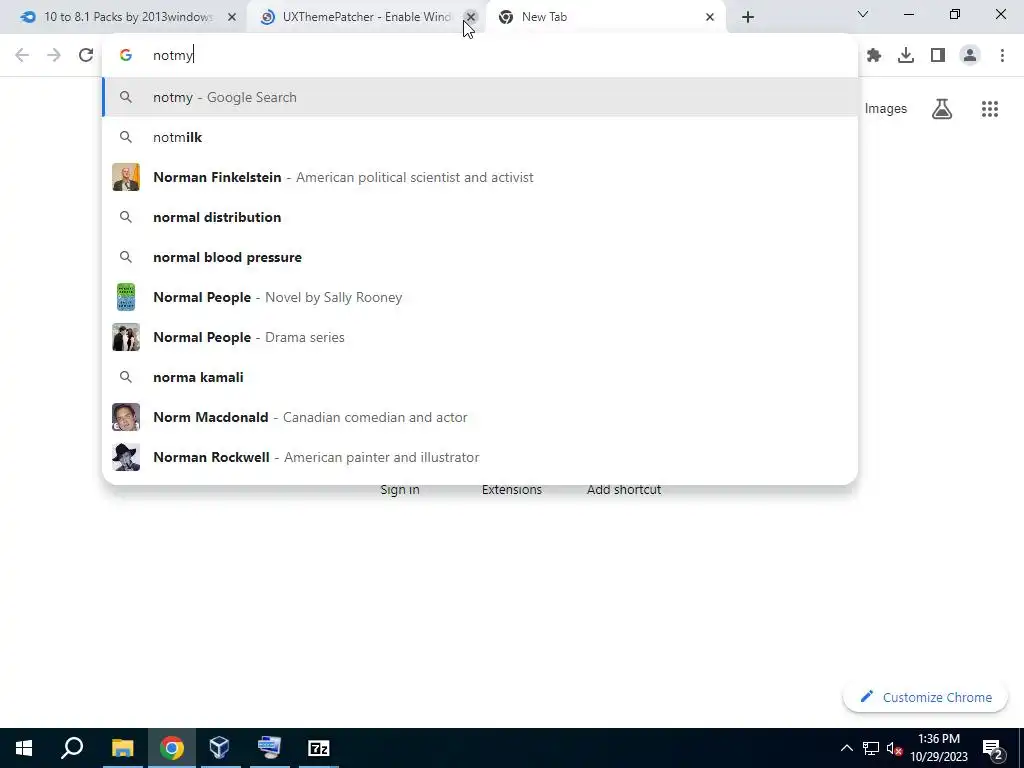Image resolution: width=1024 pixels, height=768 pixels.
Task: Open the Downloads tray icon
Action: (906, 56)
